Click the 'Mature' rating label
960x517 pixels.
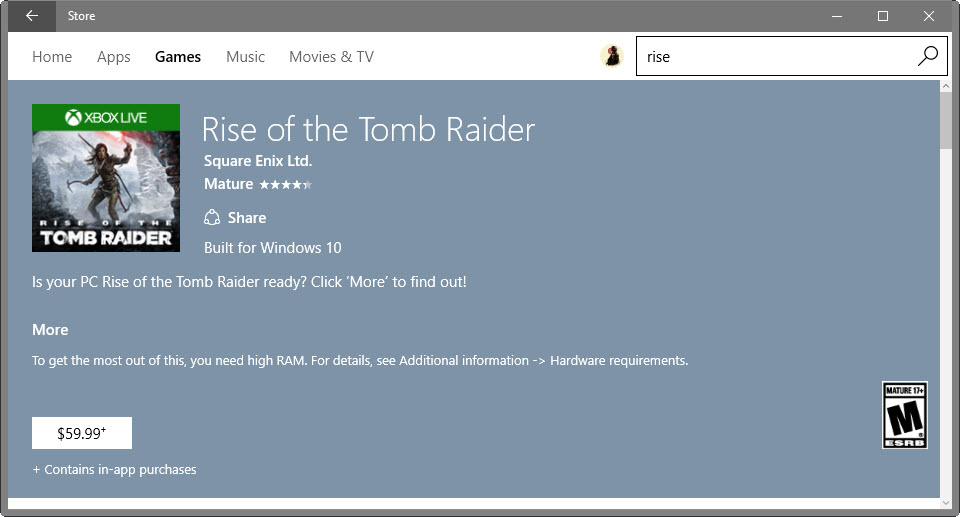(228, 184)
